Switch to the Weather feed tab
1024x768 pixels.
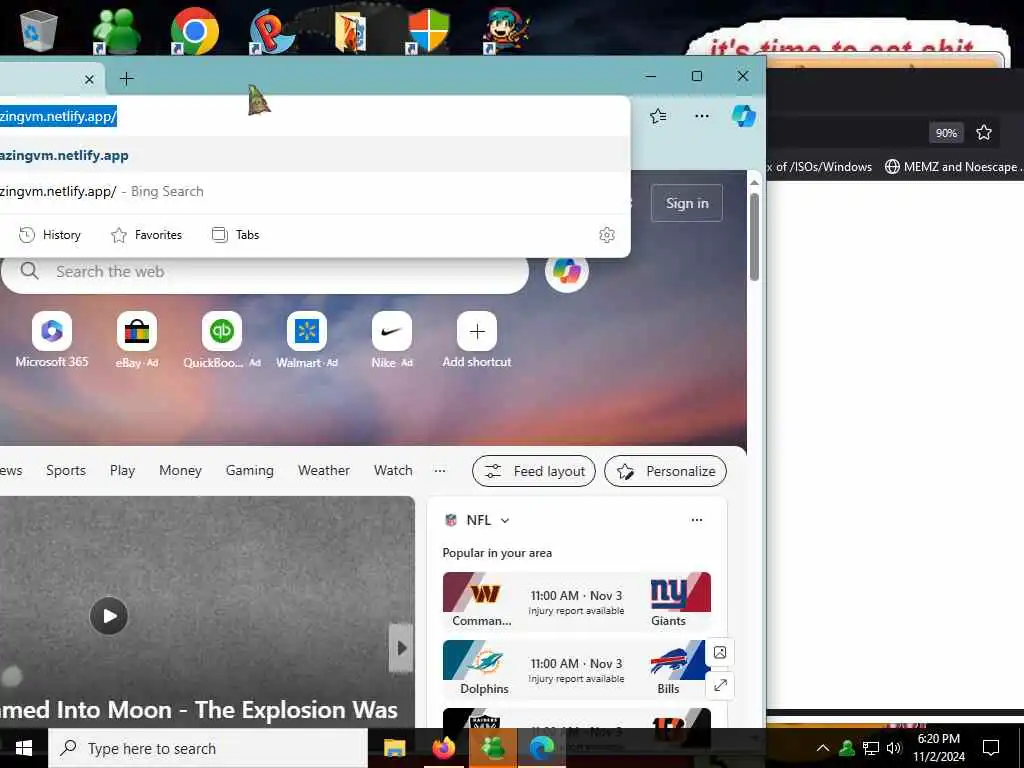coord(324,471)
